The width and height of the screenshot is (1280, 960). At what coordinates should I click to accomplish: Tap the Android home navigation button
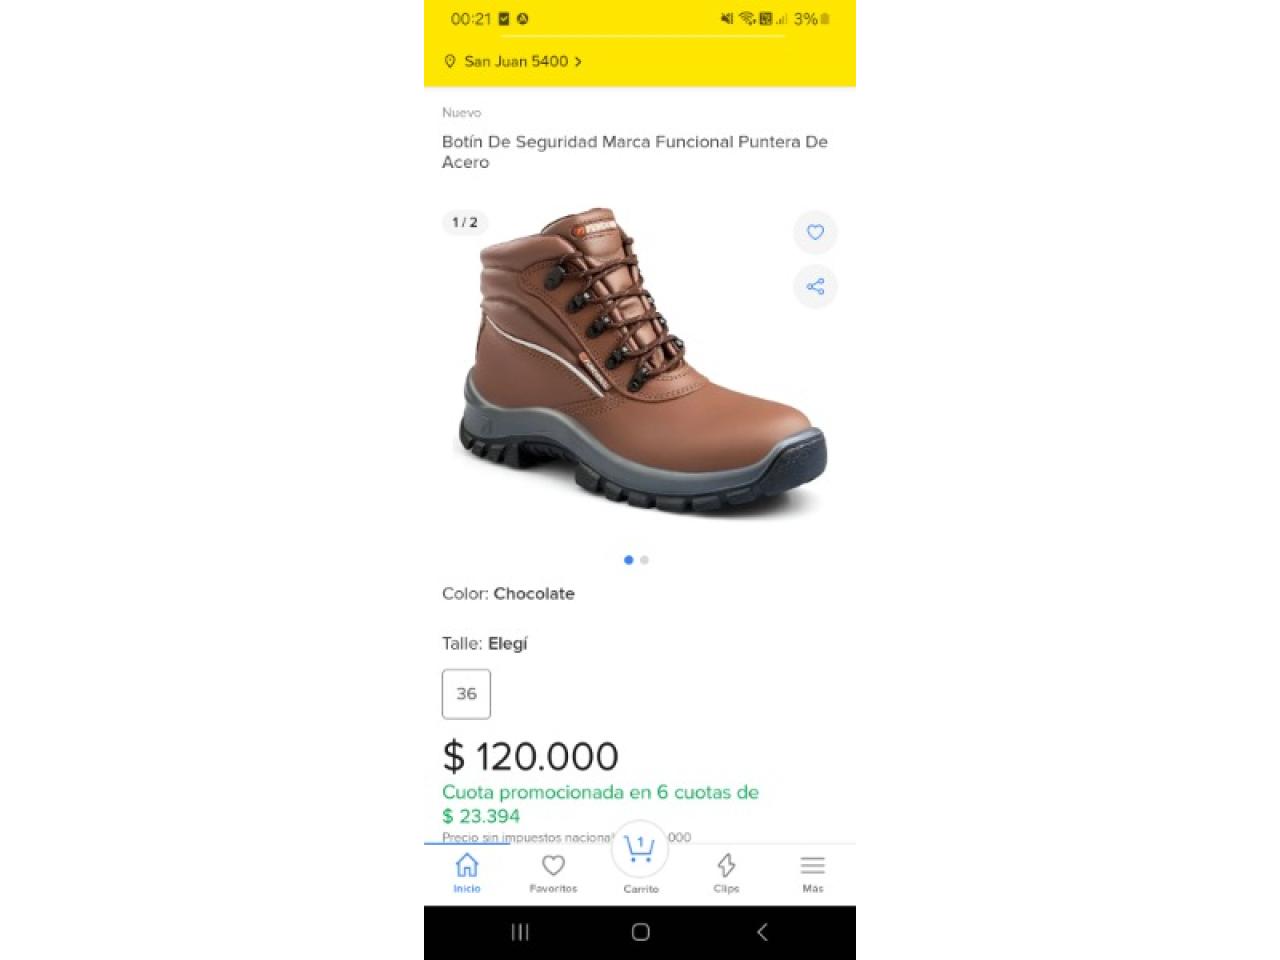[641, 932]
